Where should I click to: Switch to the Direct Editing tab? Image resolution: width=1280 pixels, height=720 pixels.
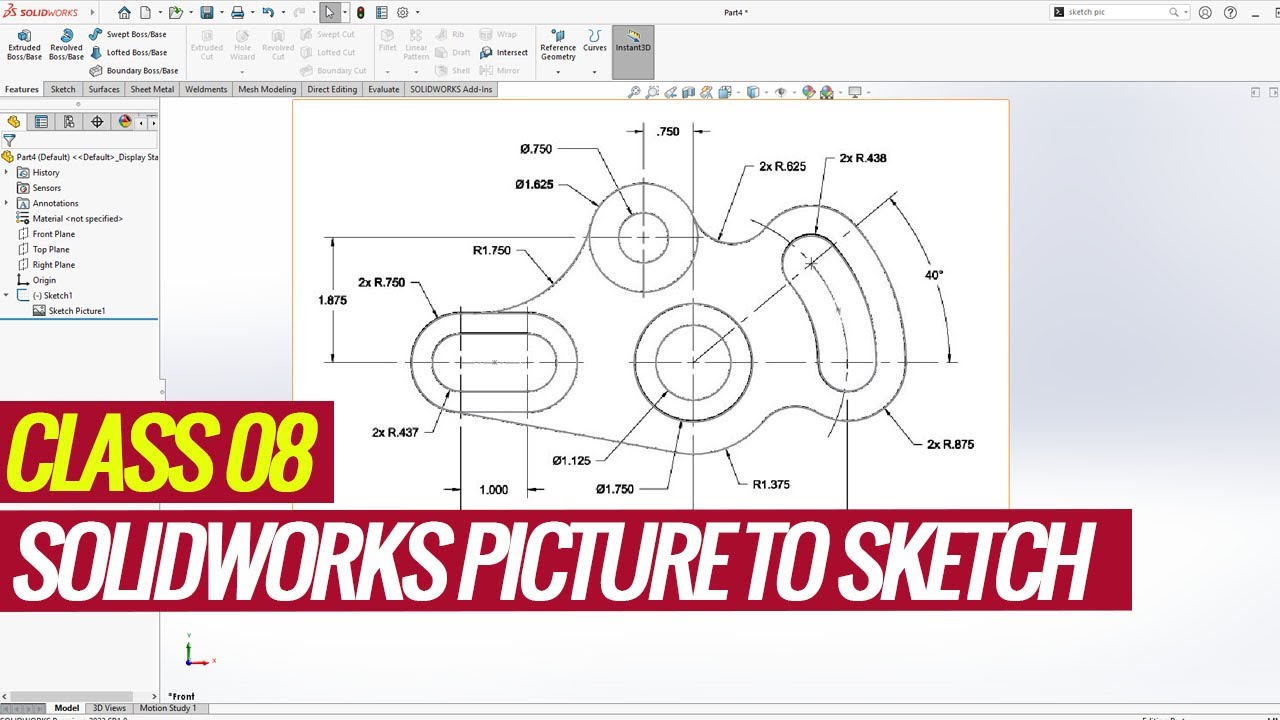click(332, 89)
